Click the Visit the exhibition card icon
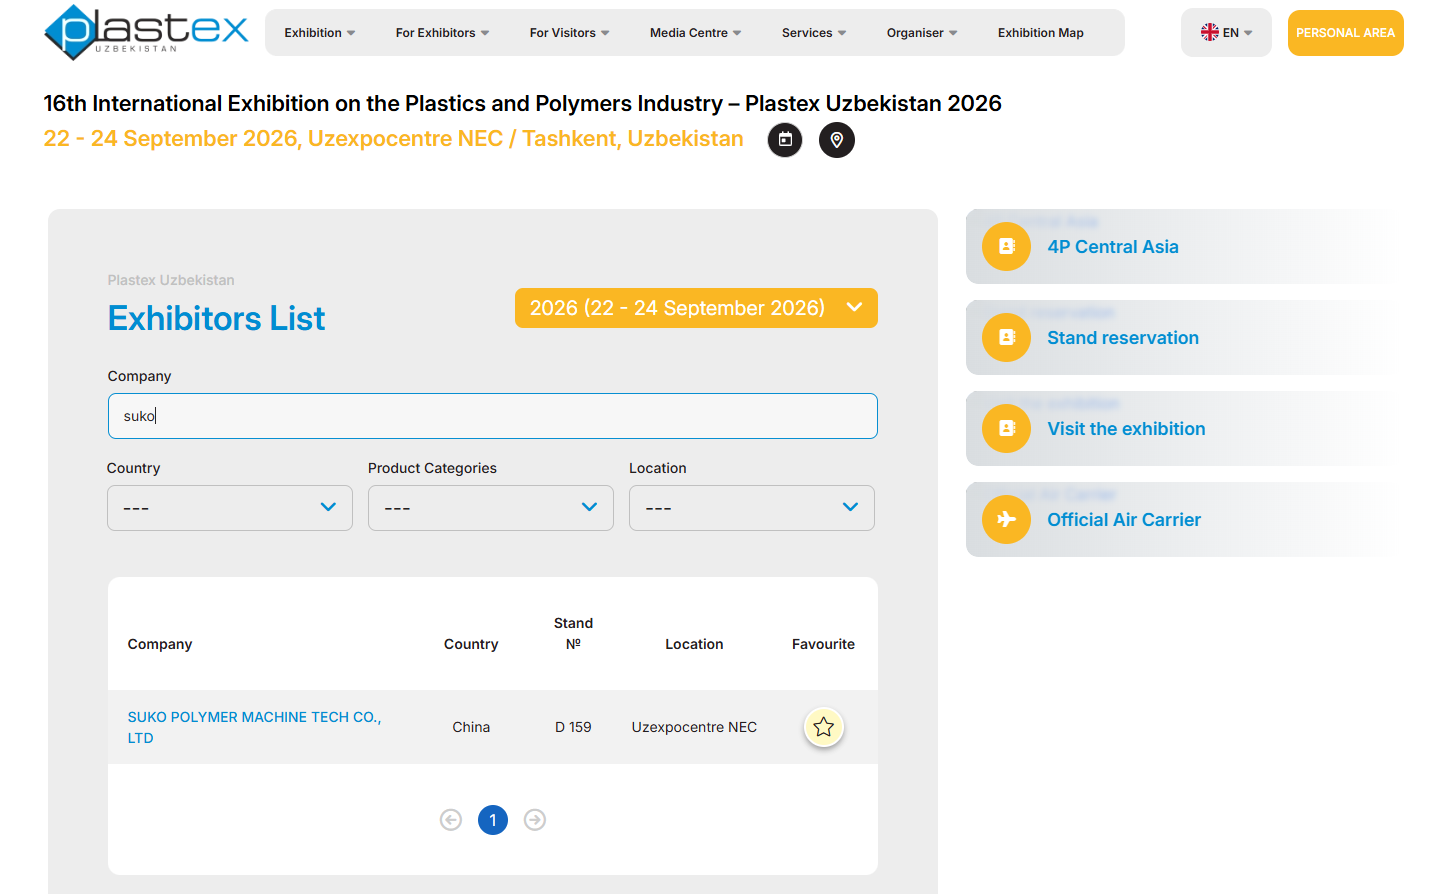This screenshot has height=894, width=1436. point(1006,428)
